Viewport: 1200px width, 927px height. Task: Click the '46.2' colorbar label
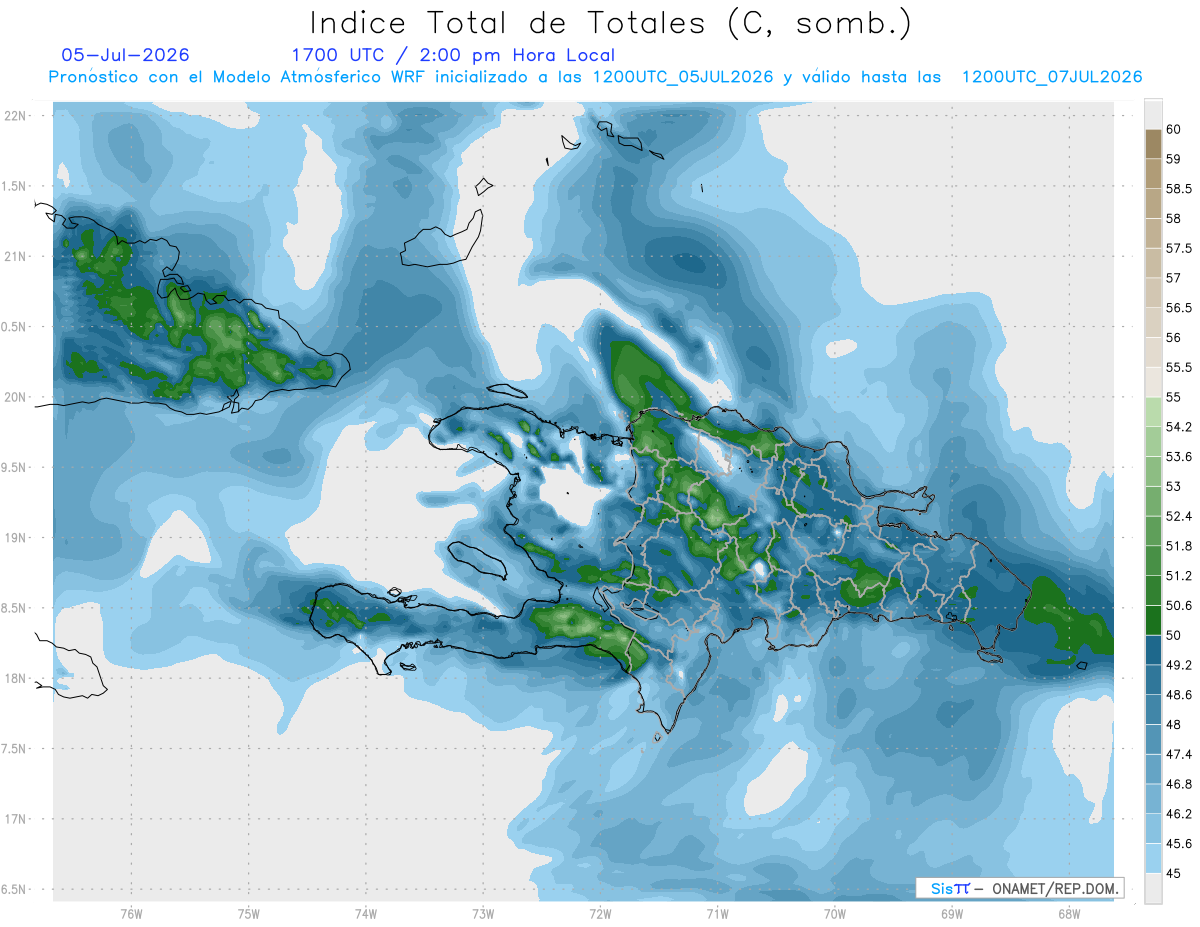tap(1179, 814)
